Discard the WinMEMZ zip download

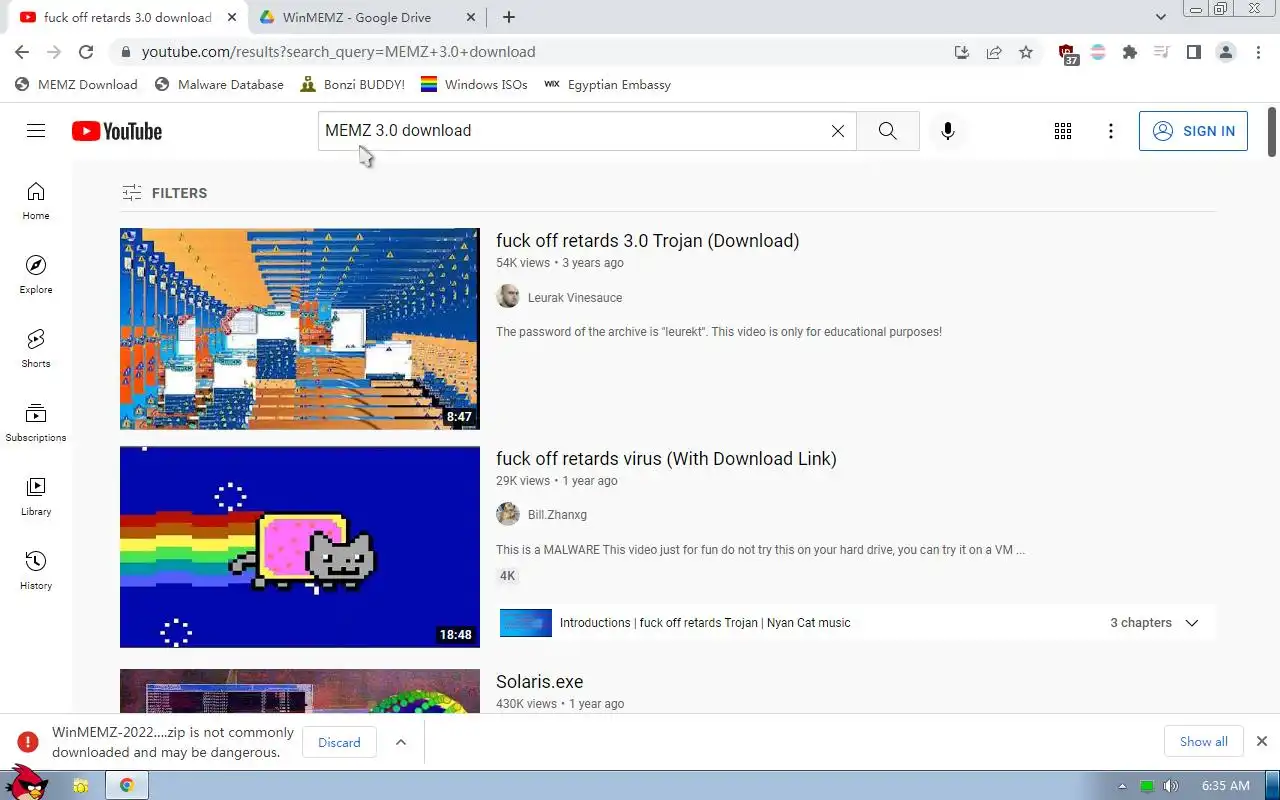pyautogui.click(x=339, y=742)
